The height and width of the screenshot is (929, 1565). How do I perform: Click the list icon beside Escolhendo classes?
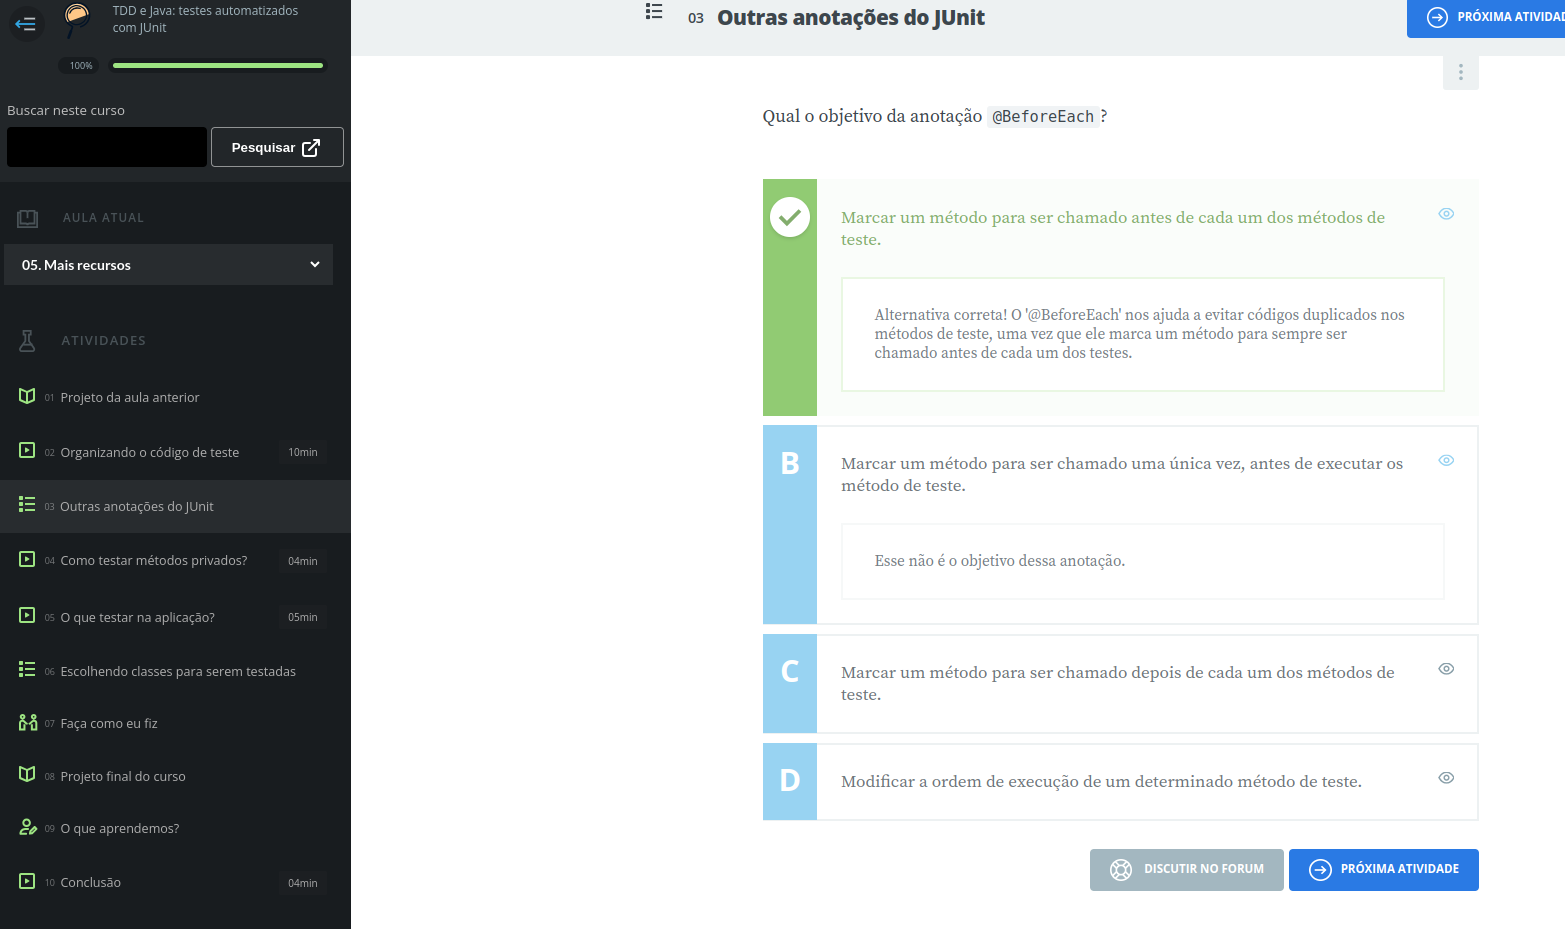pos(27,669)
